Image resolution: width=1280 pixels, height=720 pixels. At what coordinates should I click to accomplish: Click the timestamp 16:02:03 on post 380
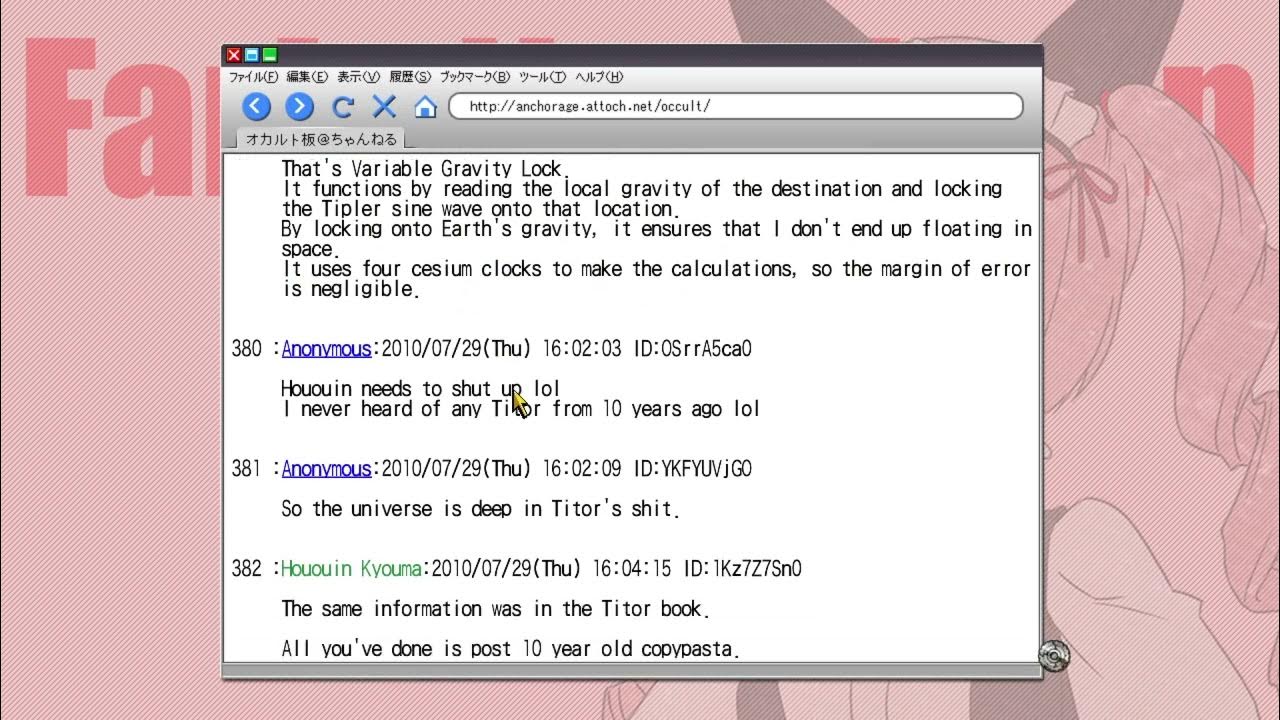tap(582, 349)
